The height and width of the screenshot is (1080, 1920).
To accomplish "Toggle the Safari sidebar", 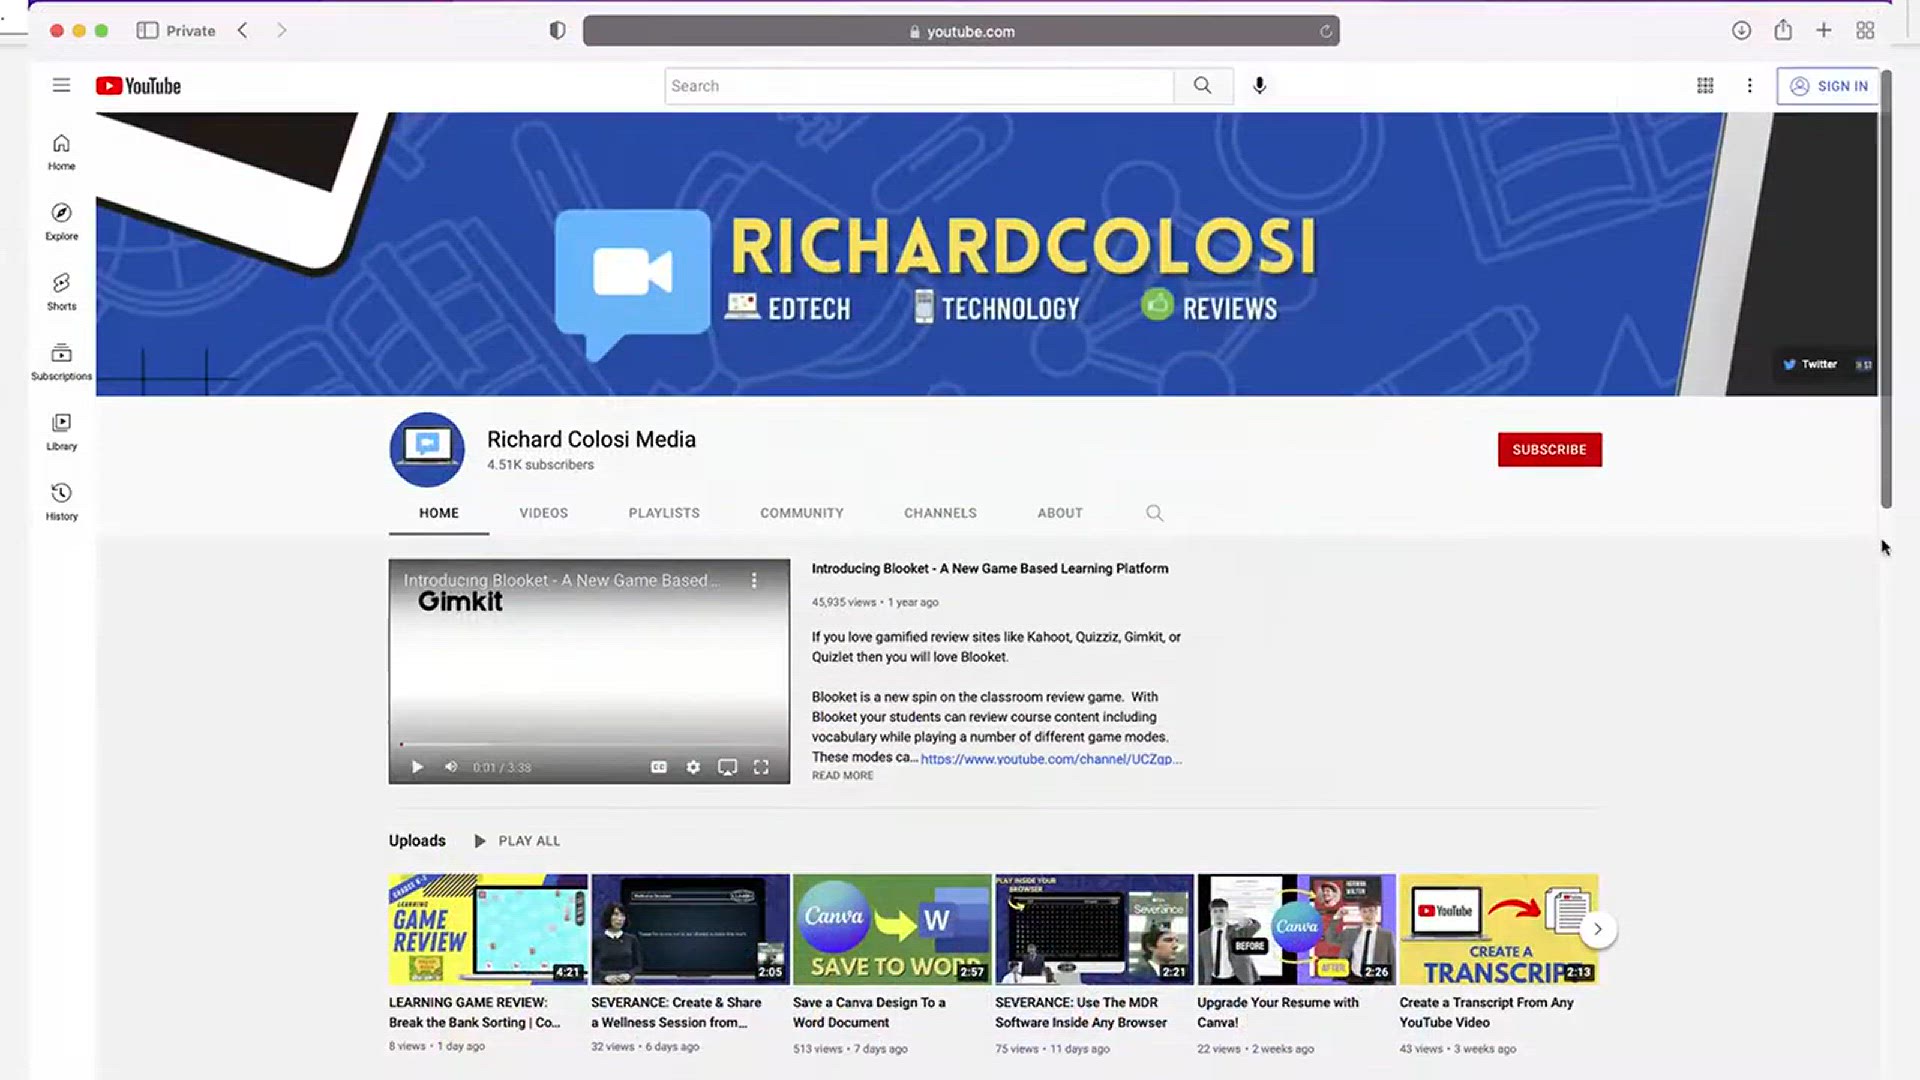I will (147, 30).
